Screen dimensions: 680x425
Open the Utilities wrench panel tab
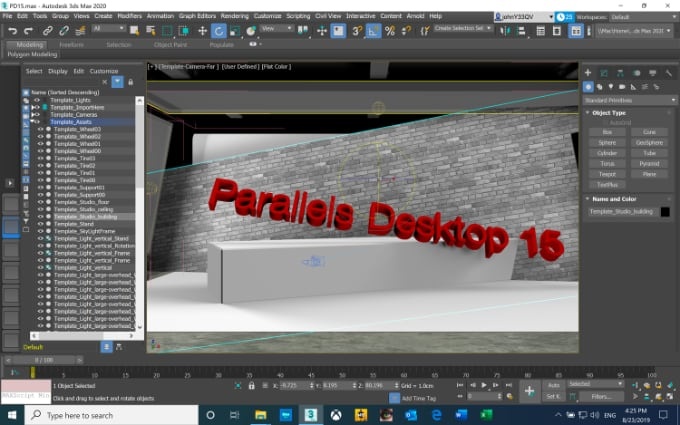click(x=668, y=72)
